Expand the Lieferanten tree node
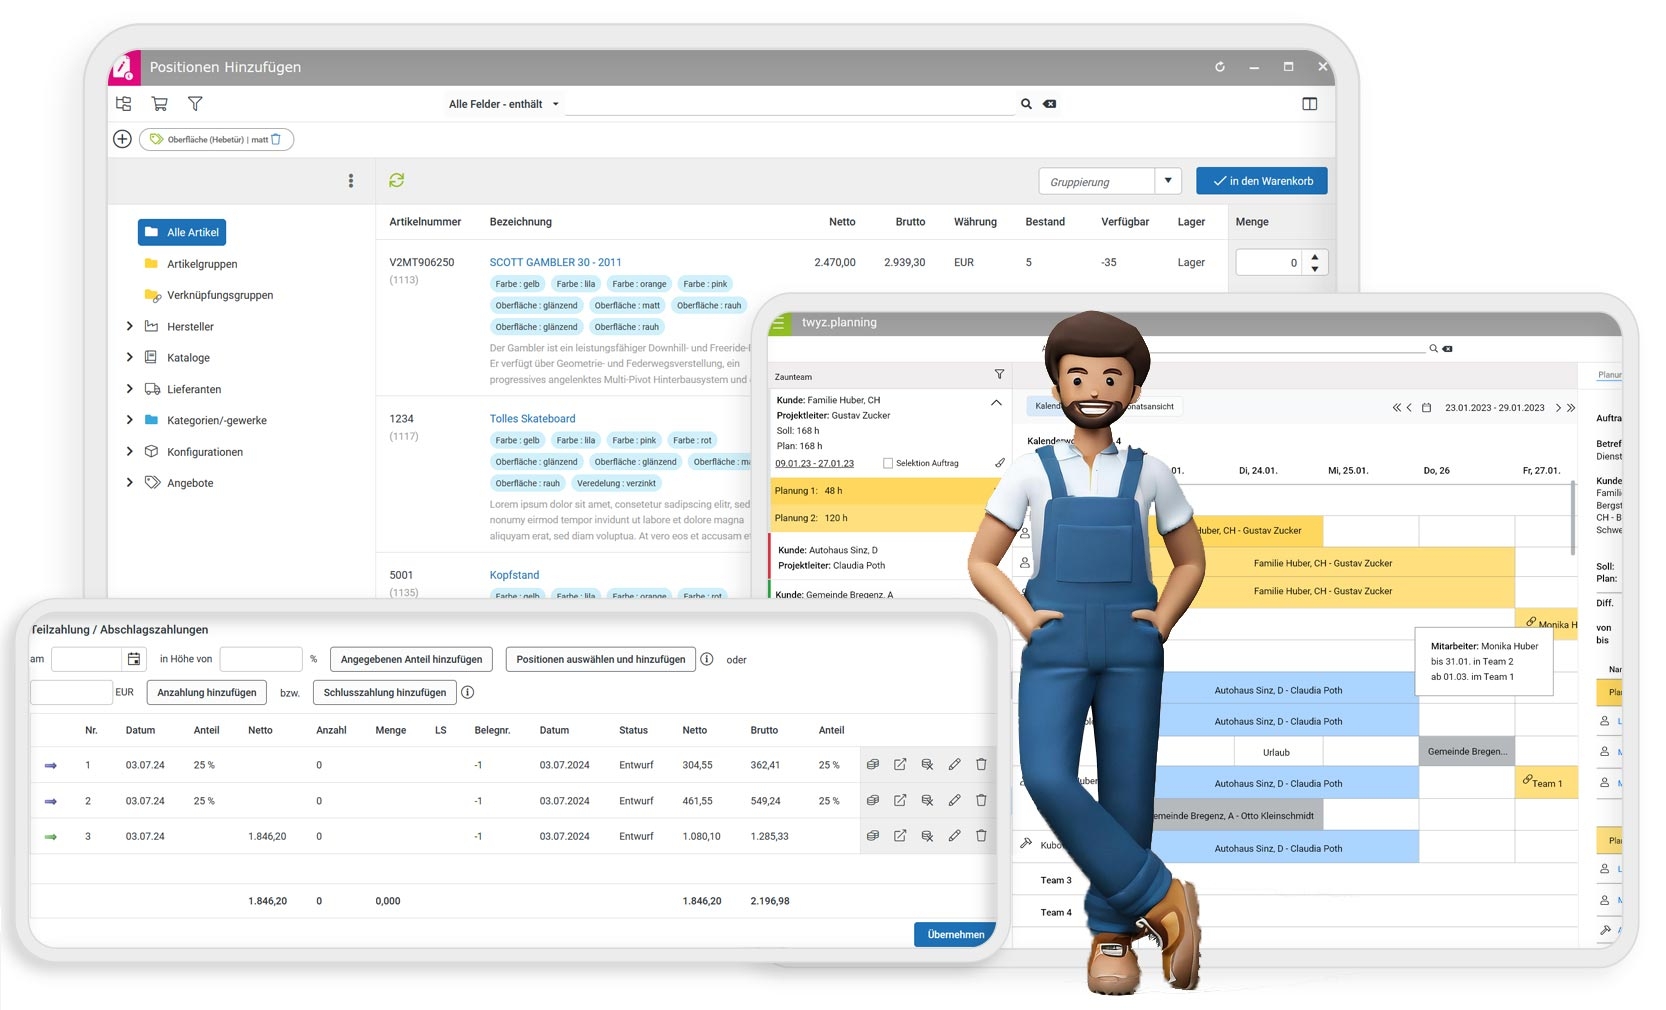 [x=130, y=389]
